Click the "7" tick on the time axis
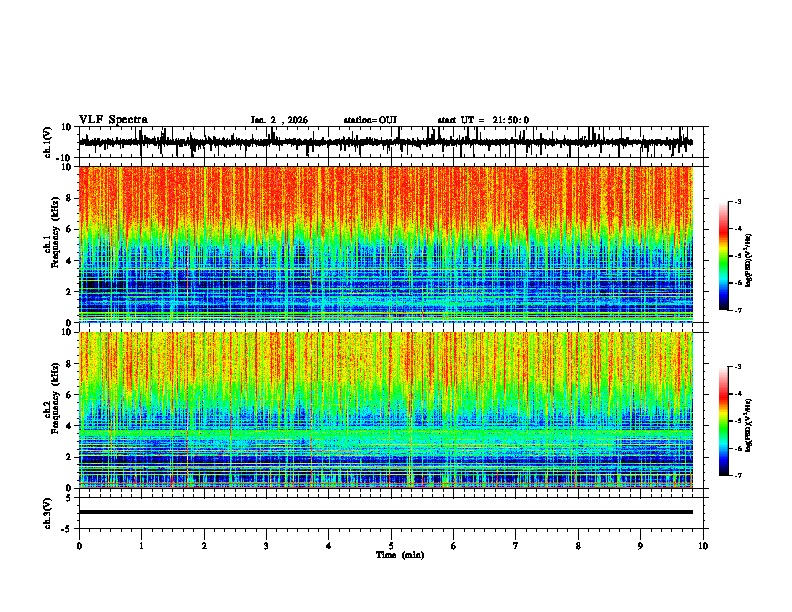792x612 pixels. pos(516,546)
